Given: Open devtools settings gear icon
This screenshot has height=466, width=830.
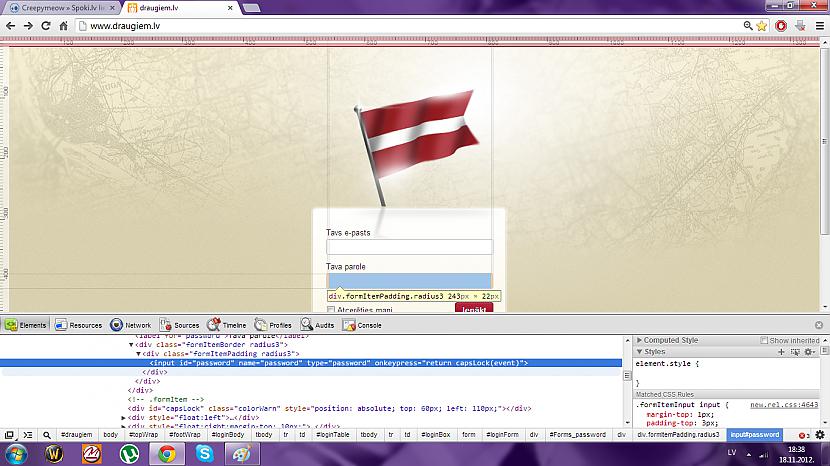Looking at the screenshot, I should [x=819, y=435].
